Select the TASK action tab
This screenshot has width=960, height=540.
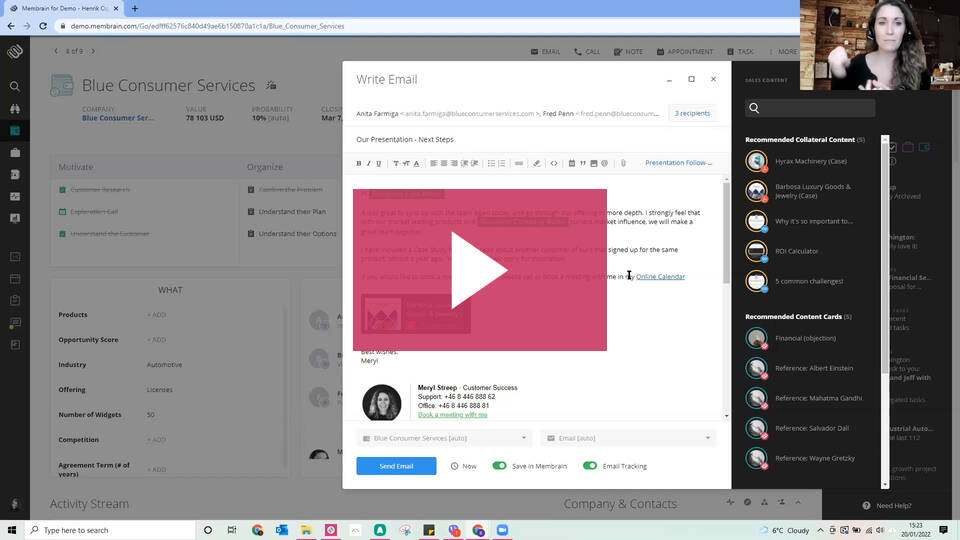pyautogui.click(x=740, y=52)
